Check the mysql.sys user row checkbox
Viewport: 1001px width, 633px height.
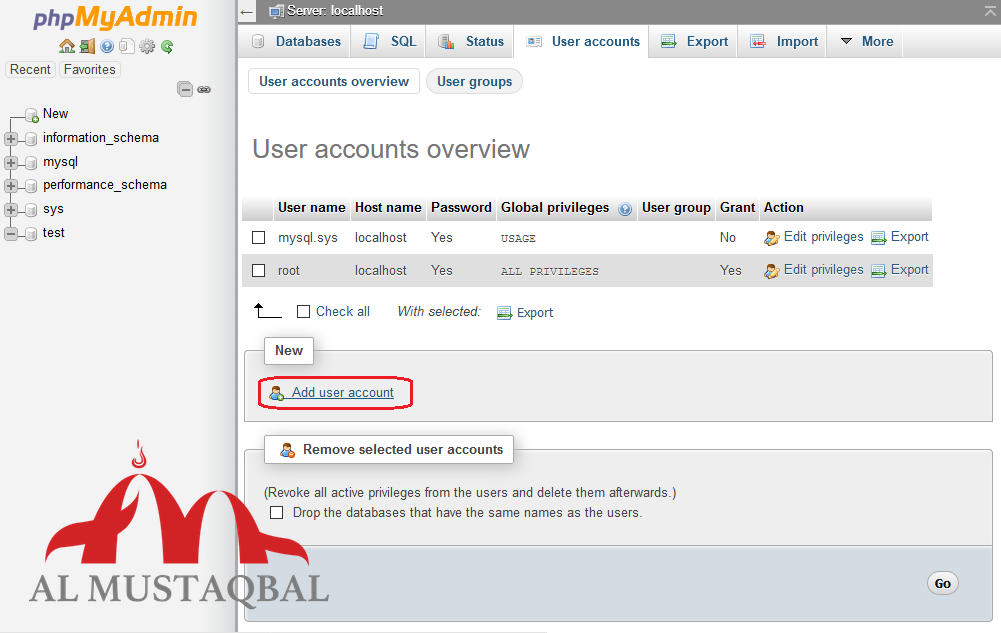[x=258, y=237]
